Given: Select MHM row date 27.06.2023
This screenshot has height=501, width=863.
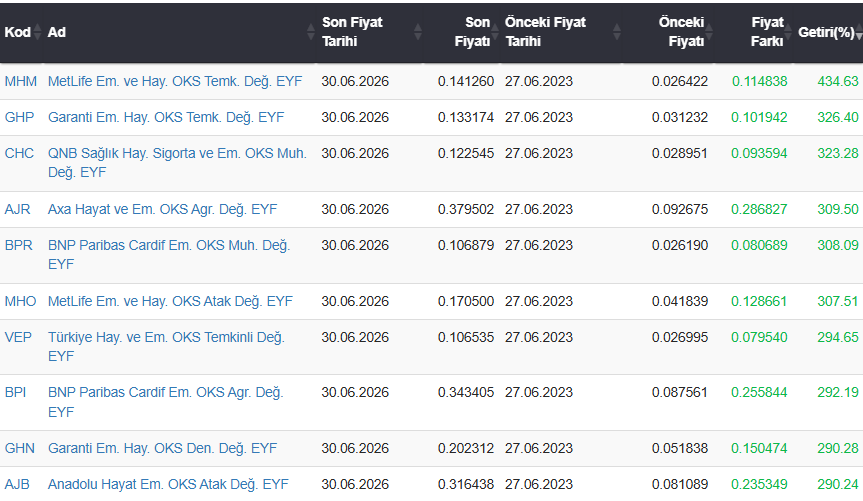Looking at the screenshot, I should pos(539,81).
